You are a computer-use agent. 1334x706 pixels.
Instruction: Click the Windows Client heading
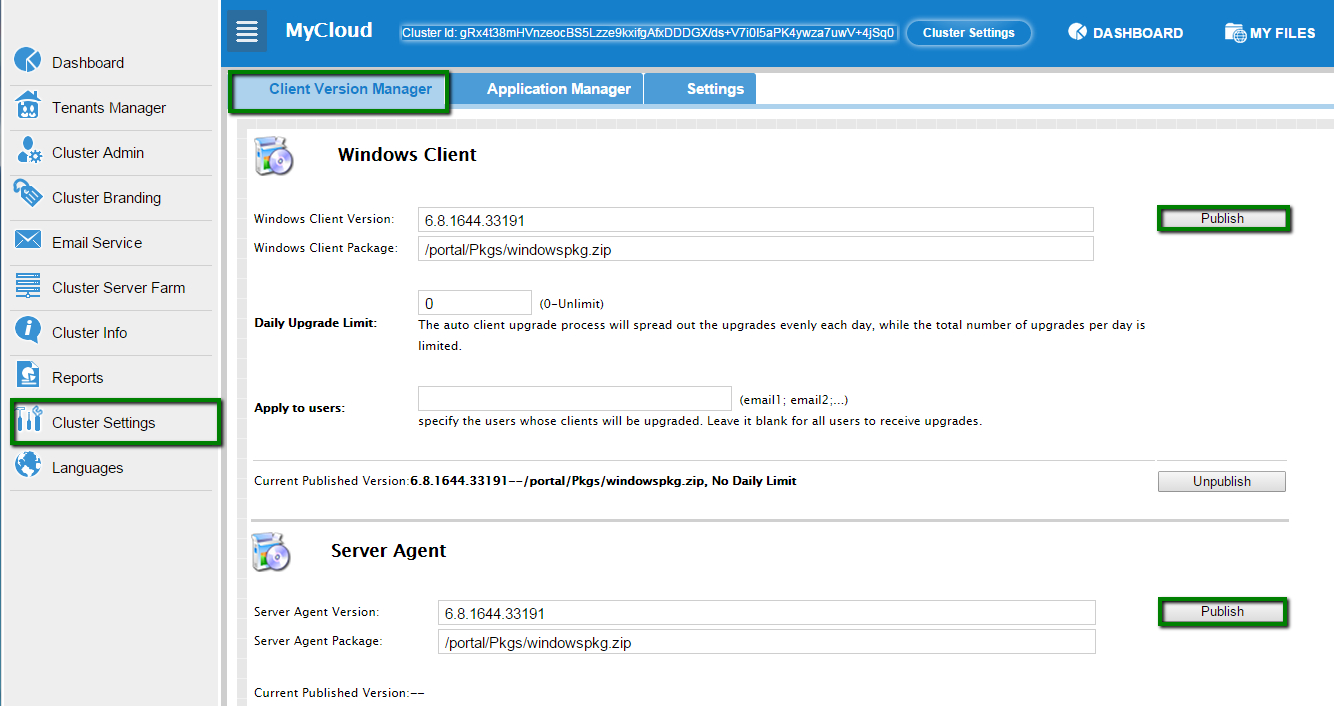point(407,155)
